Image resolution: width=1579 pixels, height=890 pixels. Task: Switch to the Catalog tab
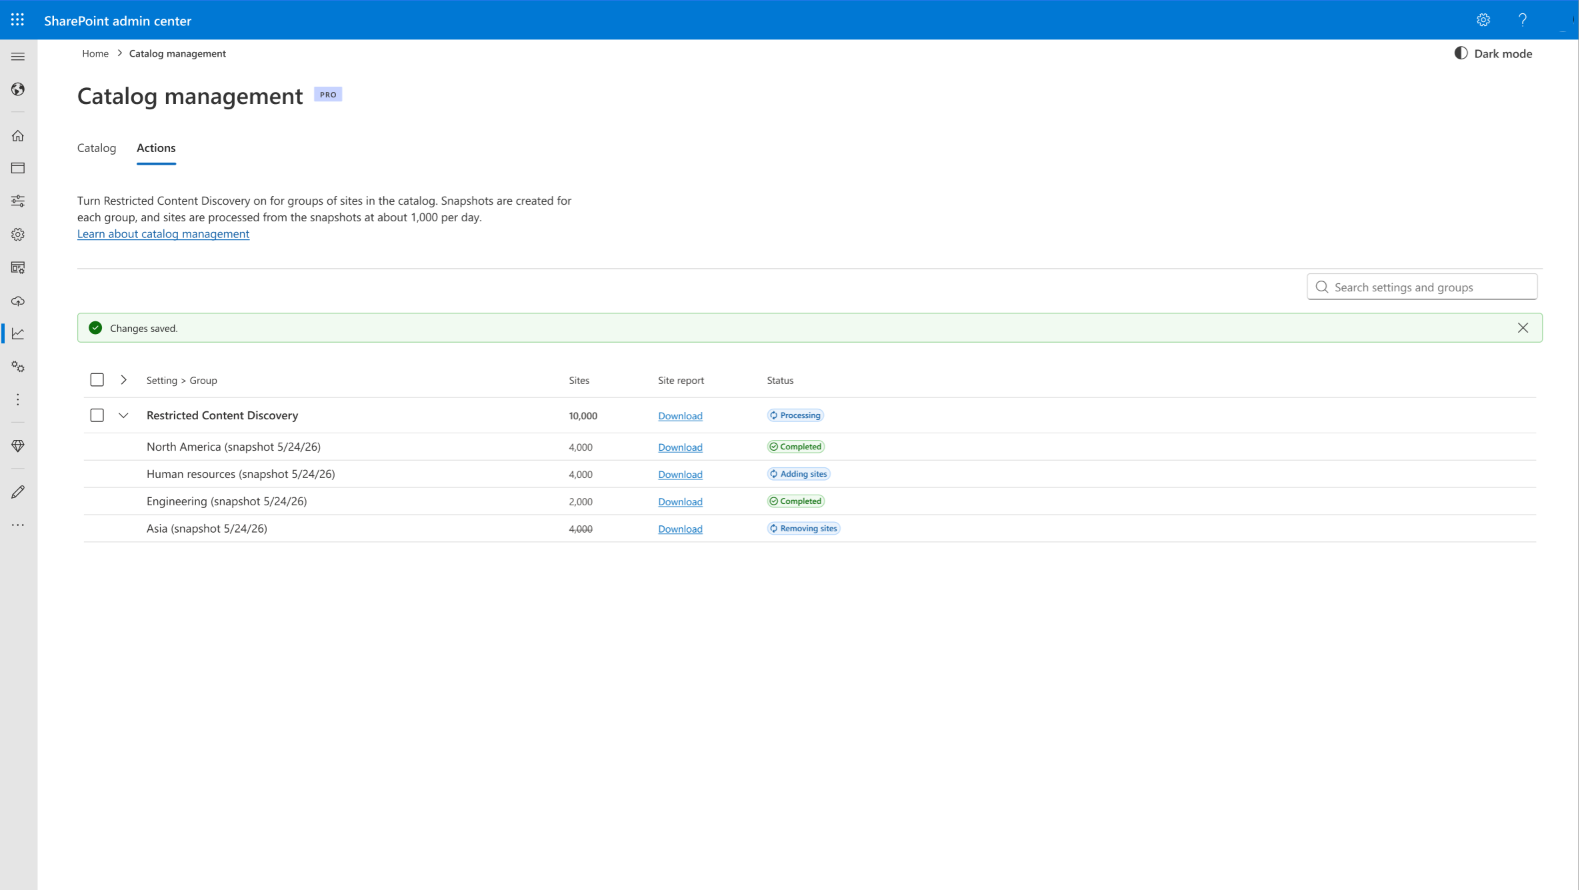97,148
